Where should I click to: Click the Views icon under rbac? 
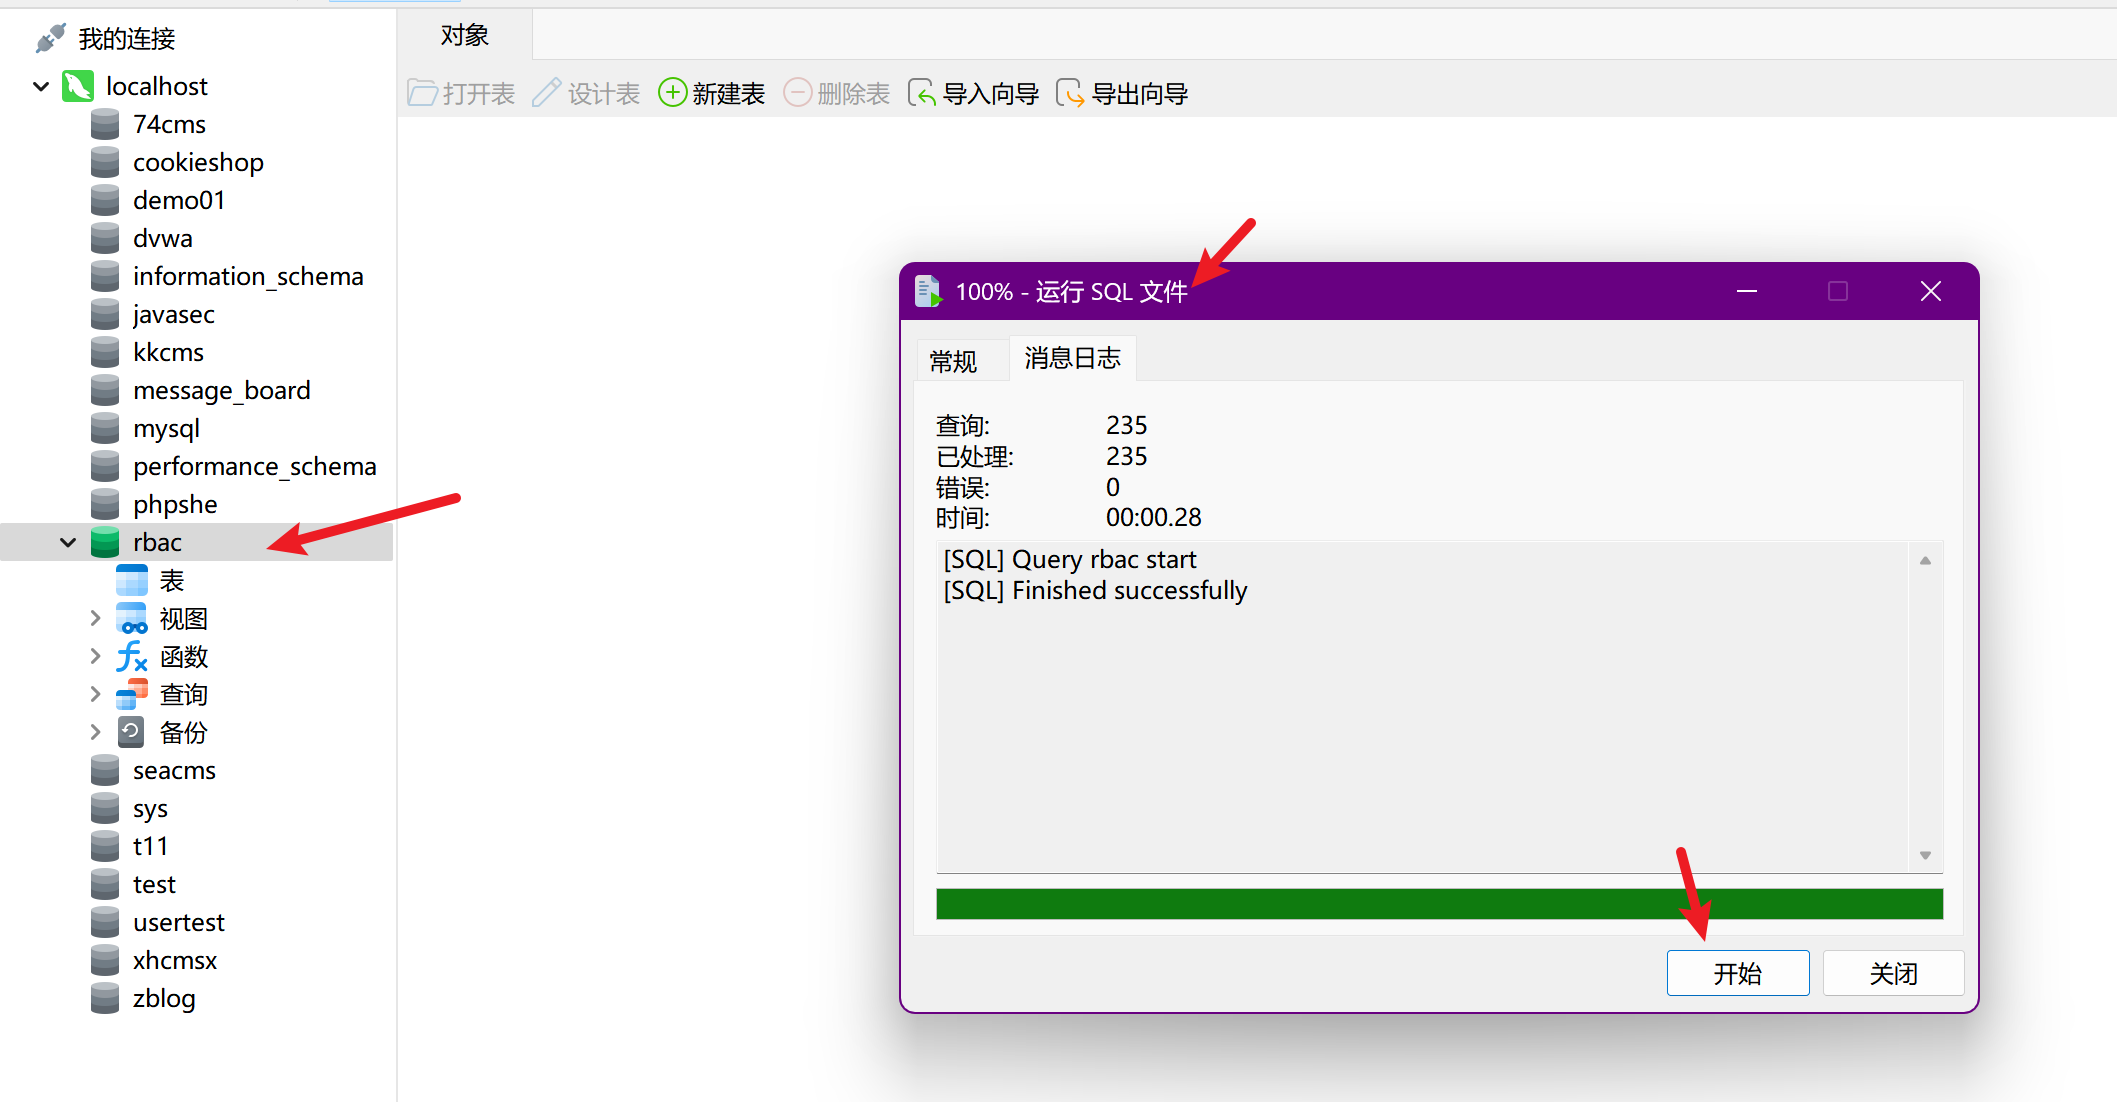[132, 619]
